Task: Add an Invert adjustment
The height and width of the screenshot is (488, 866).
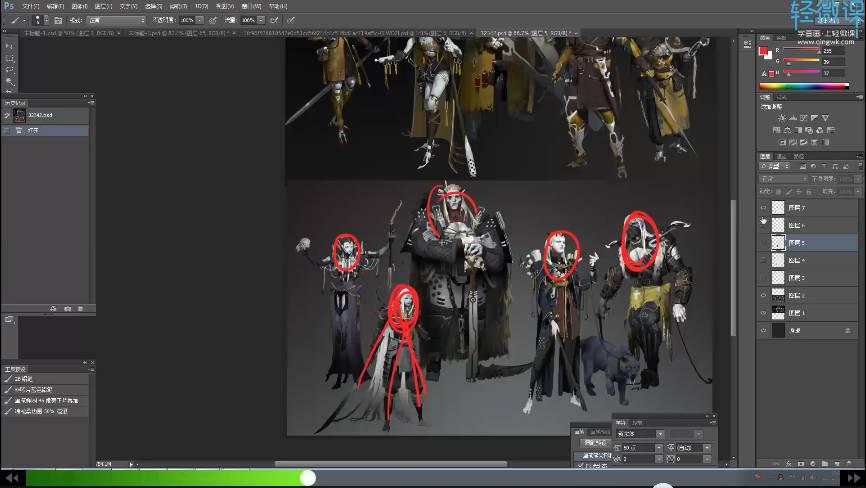Action: tap(782, 142)
